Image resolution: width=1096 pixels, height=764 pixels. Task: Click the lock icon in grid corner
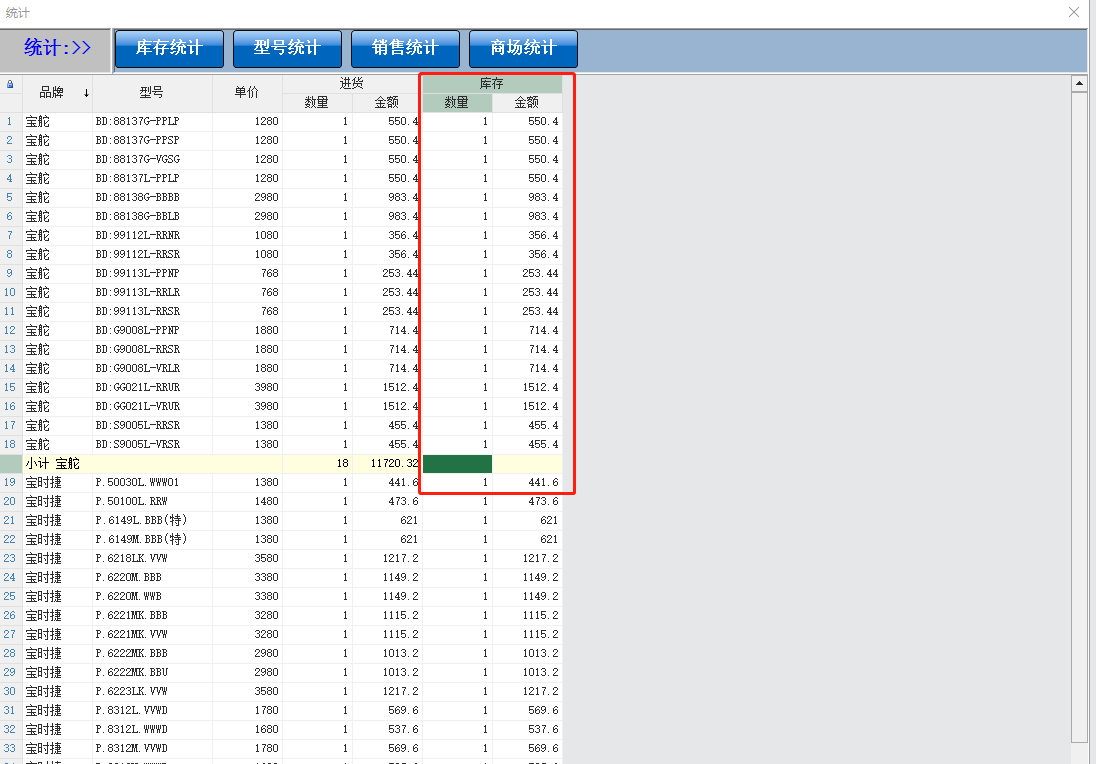[10, 84]
